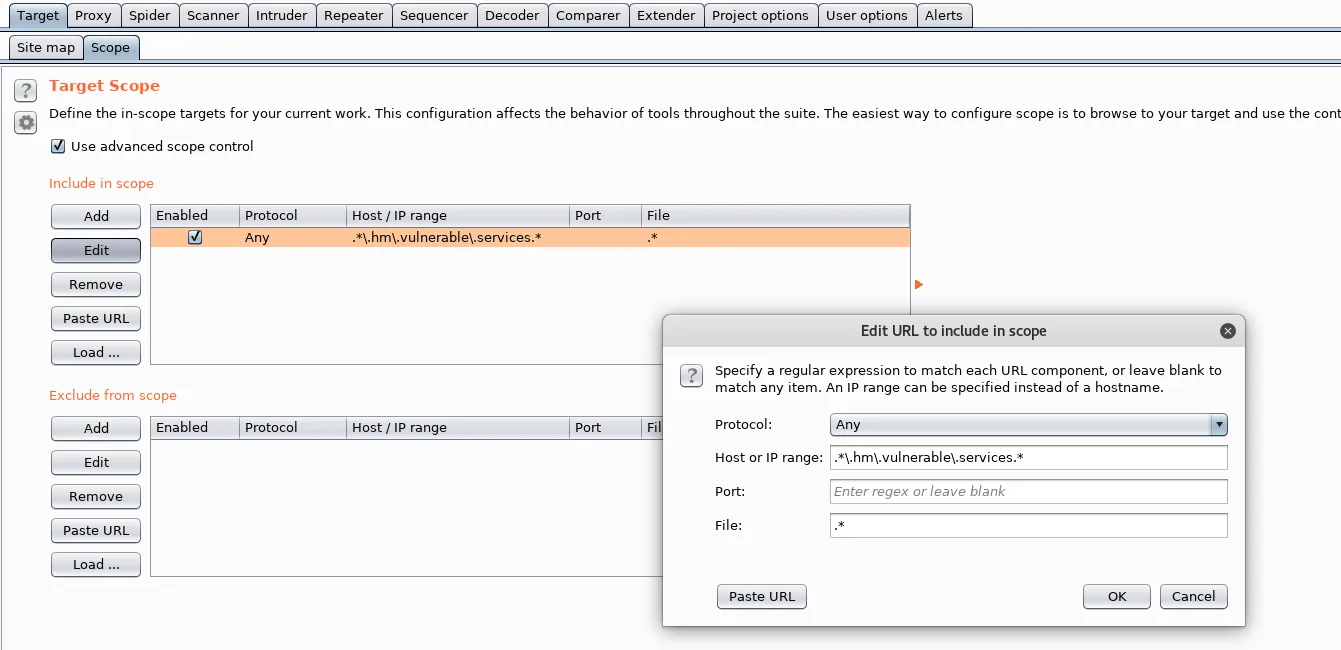Click Enabled column header in exclude table
The image size is (1341, 650).
[x=195, y=427]
